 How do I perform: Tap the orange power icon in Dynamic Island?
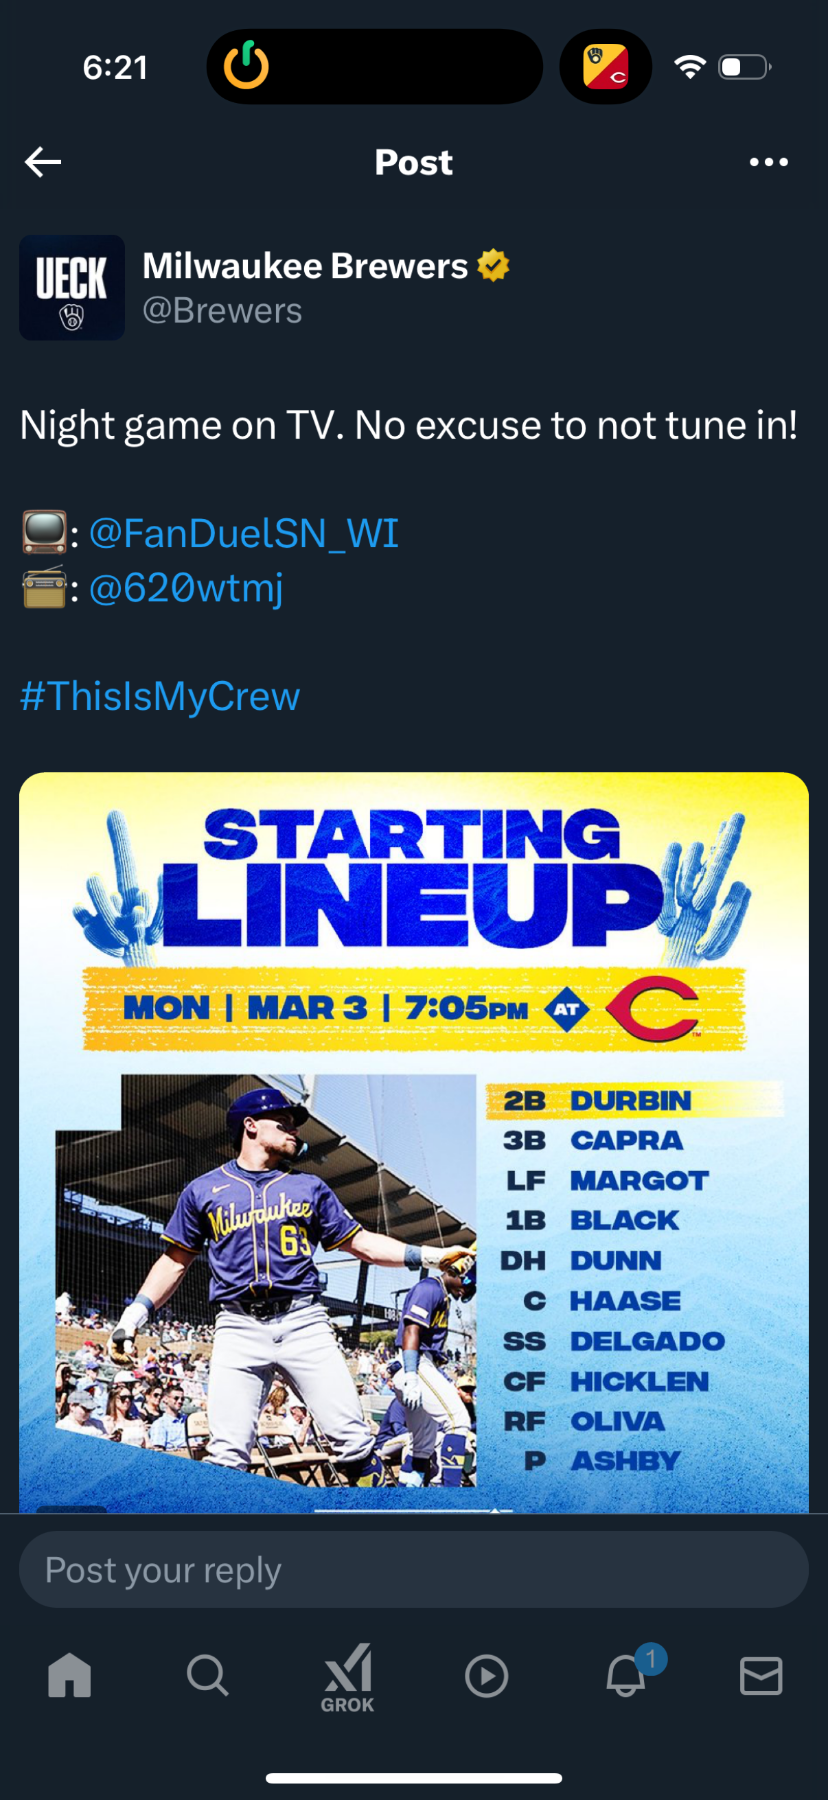pyautogui.click(x=246, y=66)
